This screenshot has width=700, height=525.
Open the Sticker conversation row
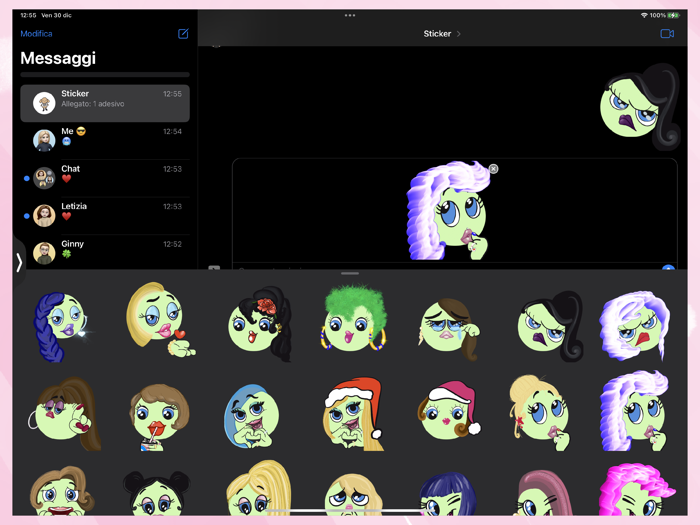click(x=105, y=103)
